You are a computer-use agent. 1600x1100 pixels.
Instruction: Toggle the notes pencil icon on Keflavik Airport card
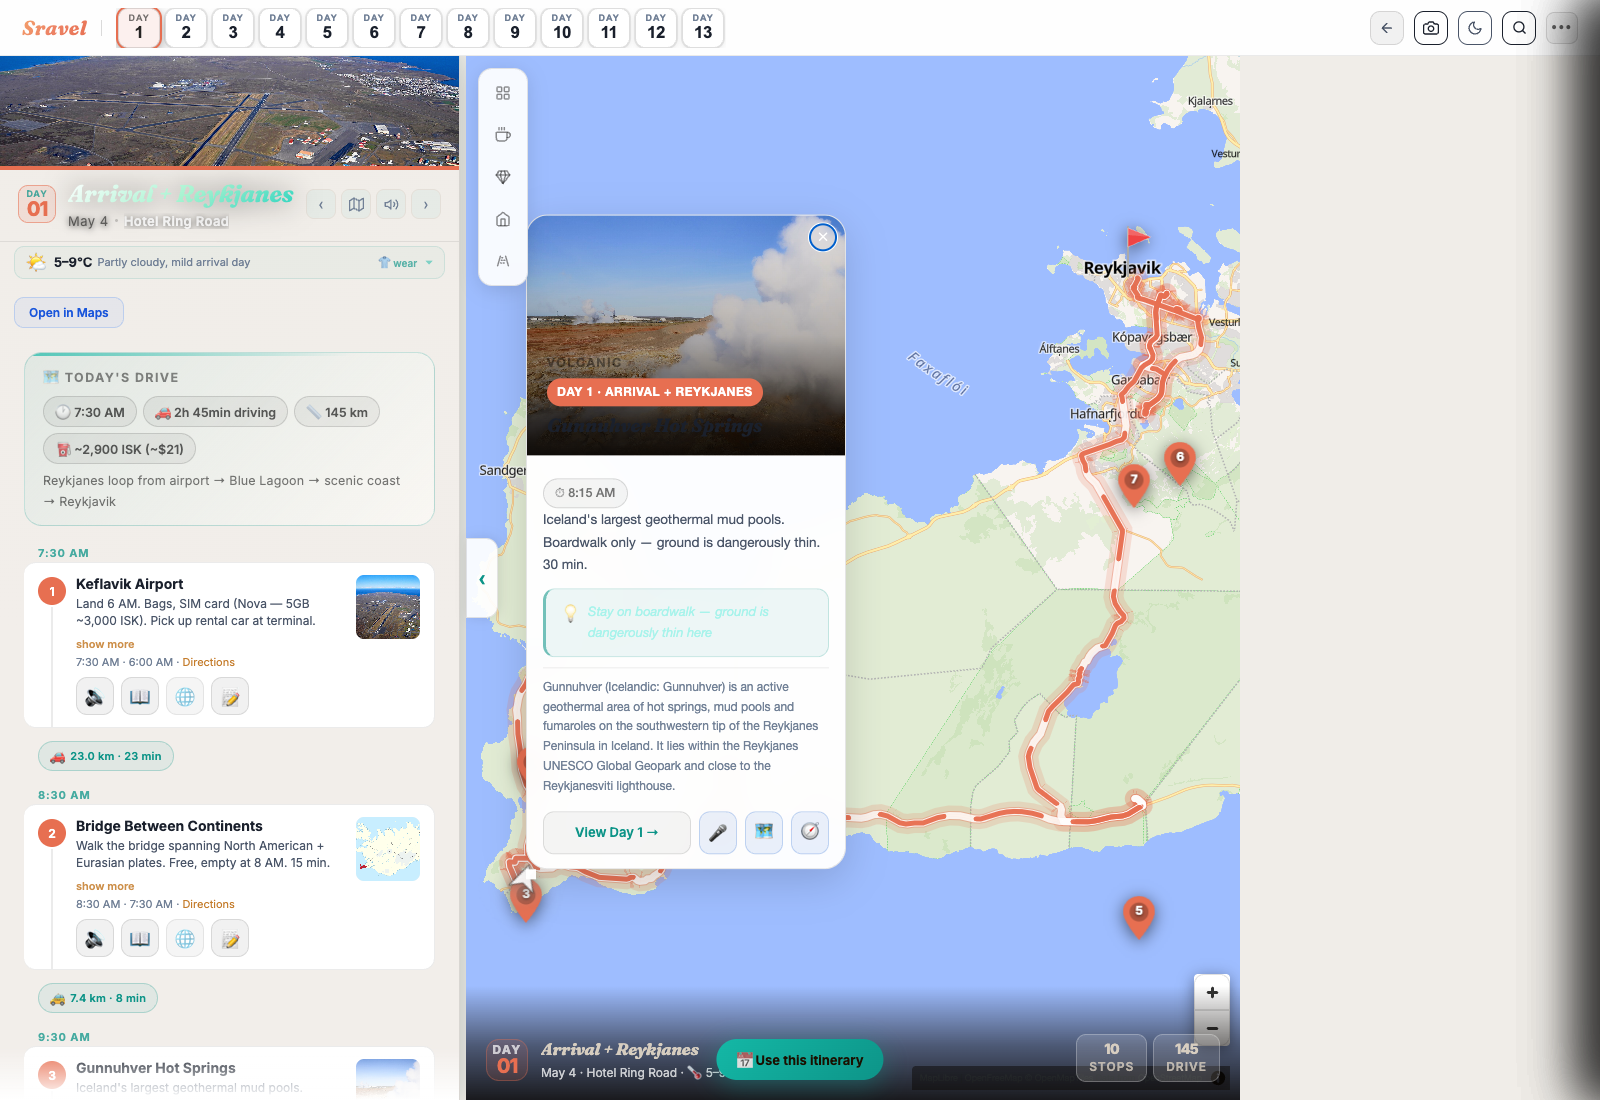[230, 696]
